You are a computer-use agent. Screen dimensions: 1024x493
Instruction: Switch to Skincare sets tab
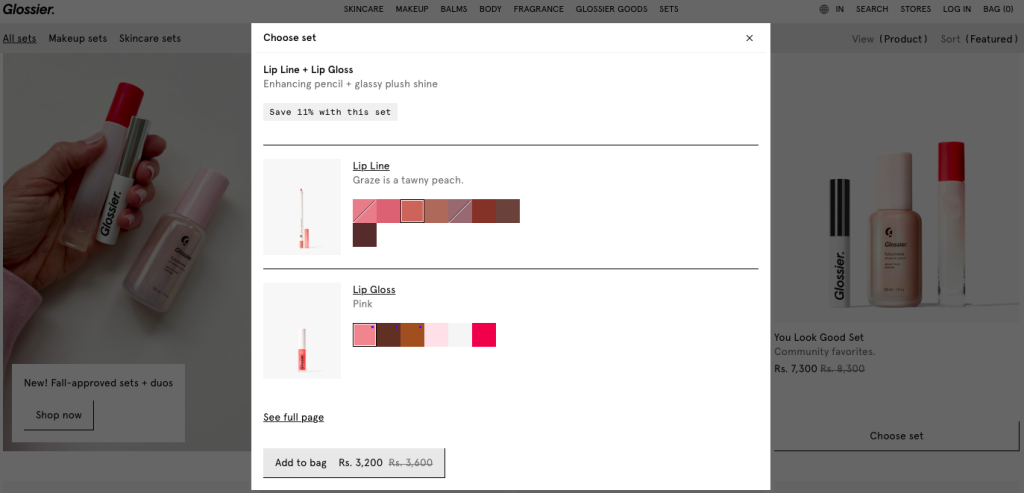150,39
